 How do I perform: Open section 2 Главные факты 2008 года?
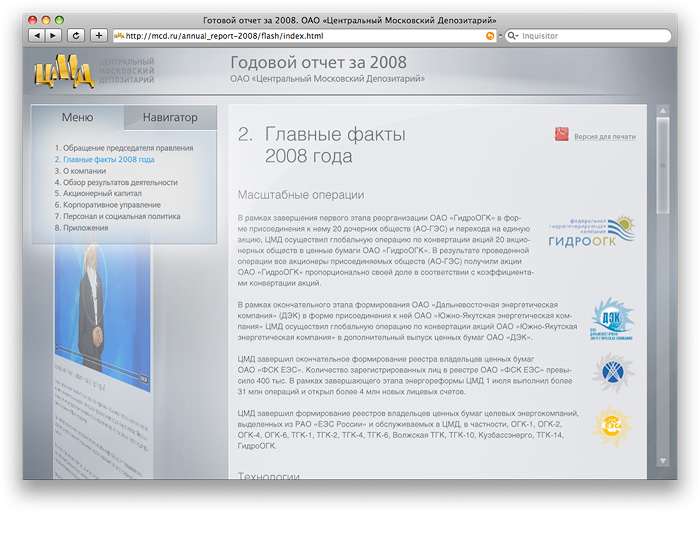tap(104, 159)
